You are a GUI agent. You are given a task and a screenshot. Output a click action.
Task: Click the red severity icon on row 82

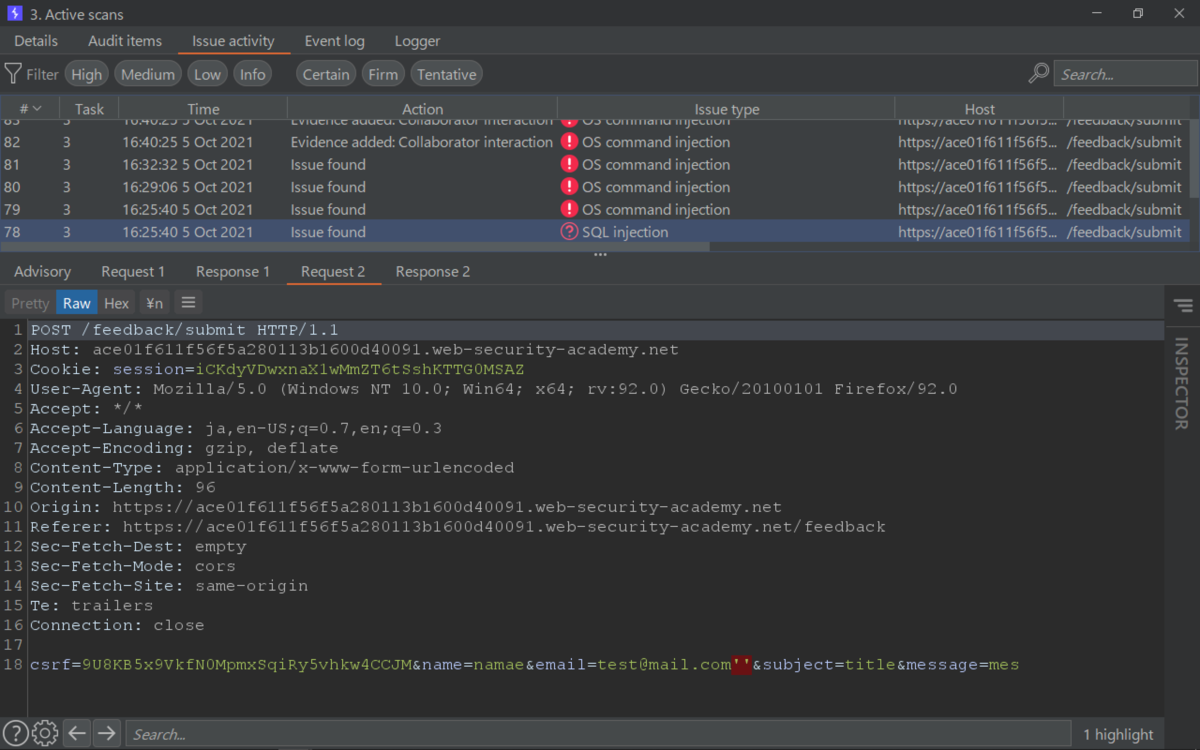click(x=569, y=142)
